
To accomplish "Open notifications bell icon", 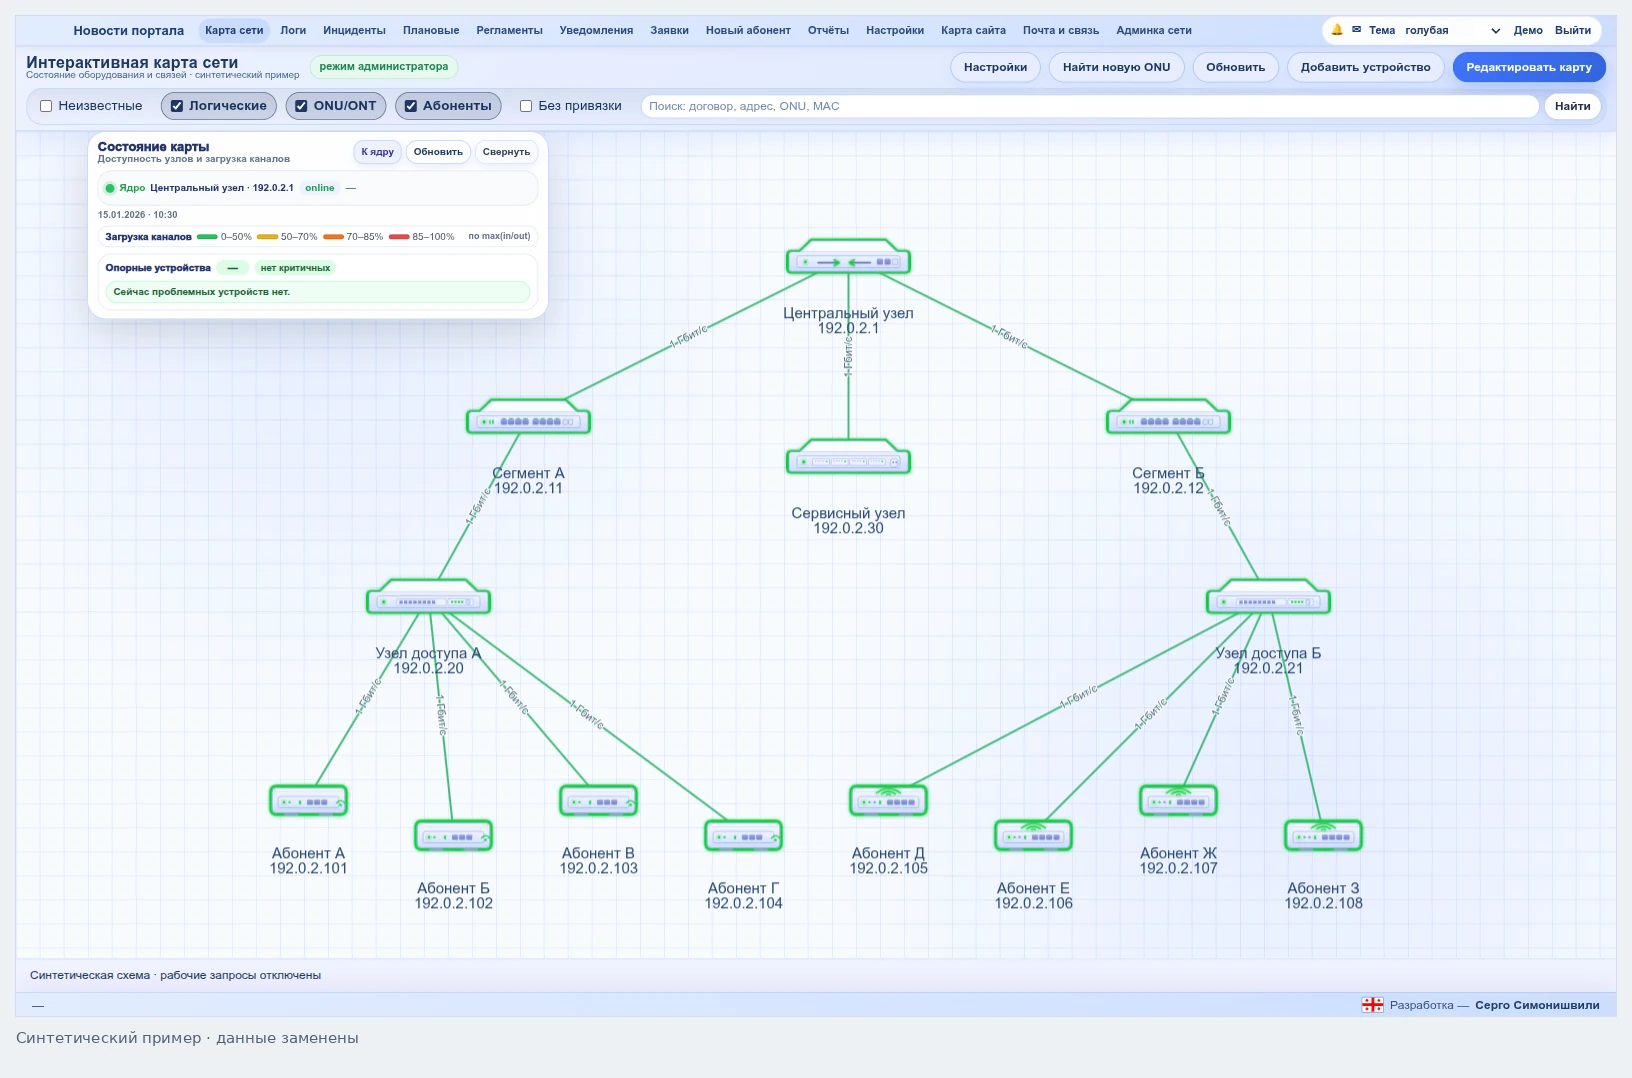I will (x=1337, y=30).
